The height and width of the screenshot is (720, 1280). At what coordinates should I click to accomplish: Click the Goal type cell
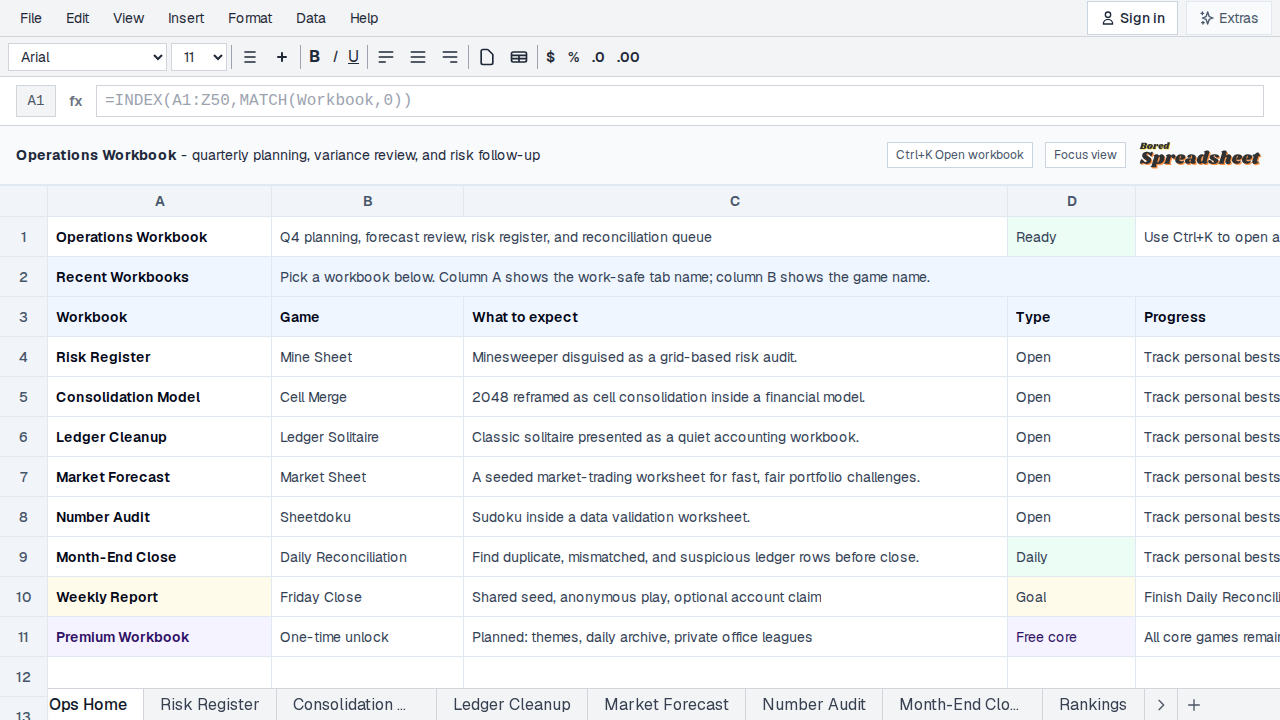click(1072, 597)
